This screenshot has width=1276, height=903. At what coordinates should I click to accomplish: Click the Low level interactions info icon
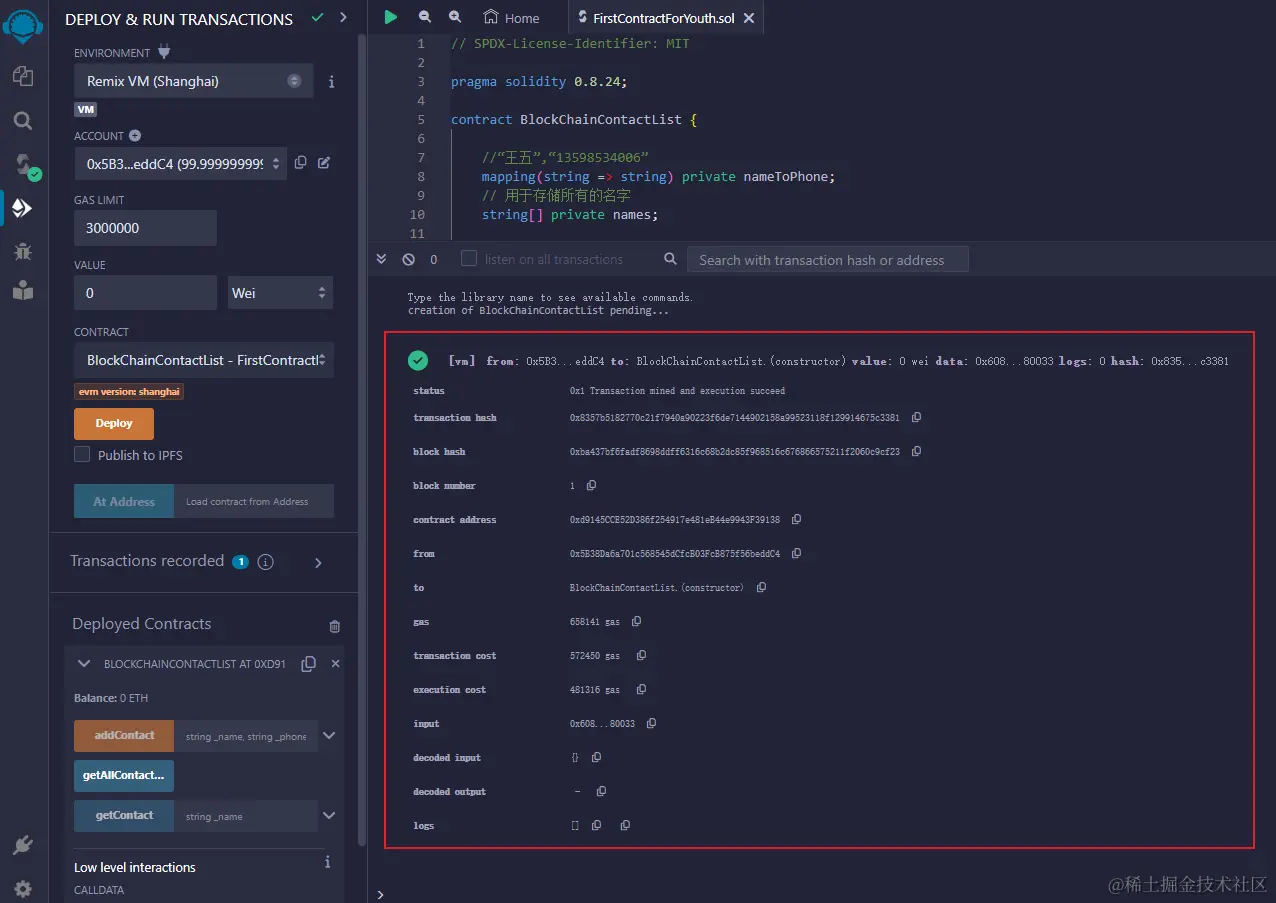click(327, 862)
